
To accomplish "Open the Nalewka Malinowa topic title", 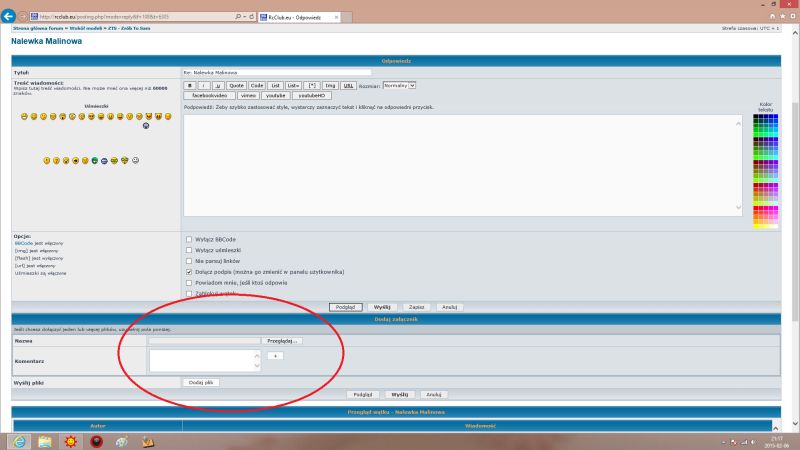I will [46, 41].
